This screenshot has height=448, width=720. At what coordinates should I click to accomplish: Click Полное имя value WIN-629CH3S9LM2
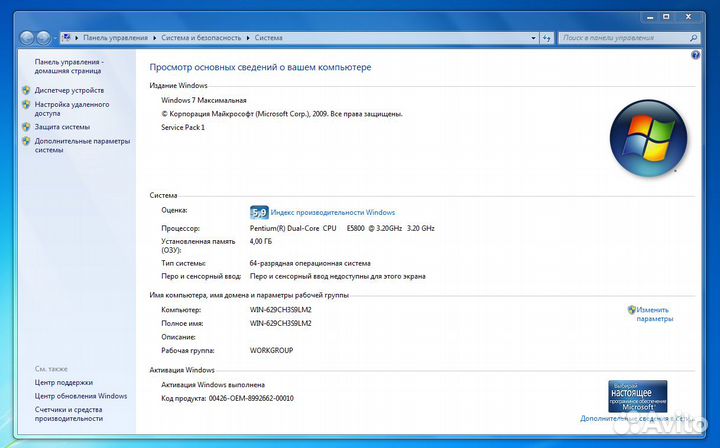[x=281, y=323]
